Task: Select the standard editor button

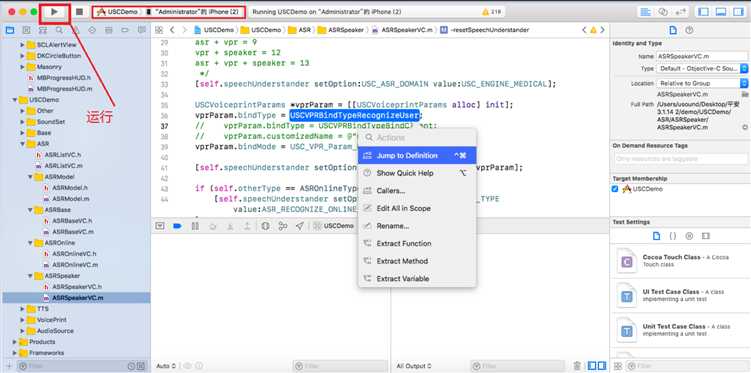Action: 646,12
